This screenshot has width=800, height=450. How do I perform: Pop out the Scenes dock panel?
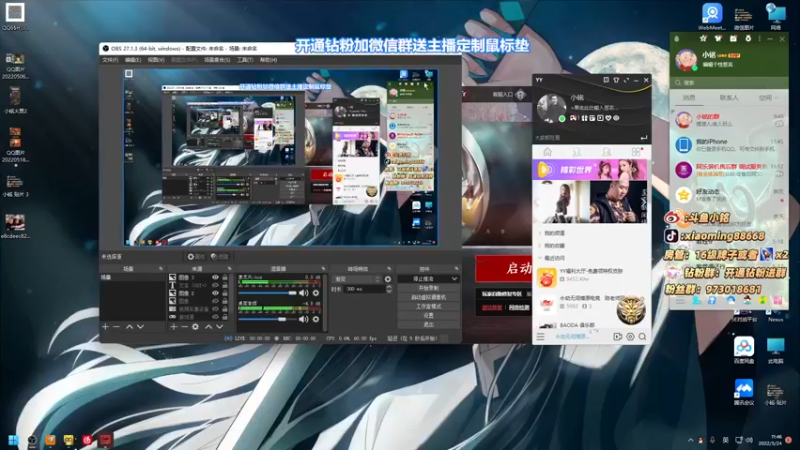161,269
